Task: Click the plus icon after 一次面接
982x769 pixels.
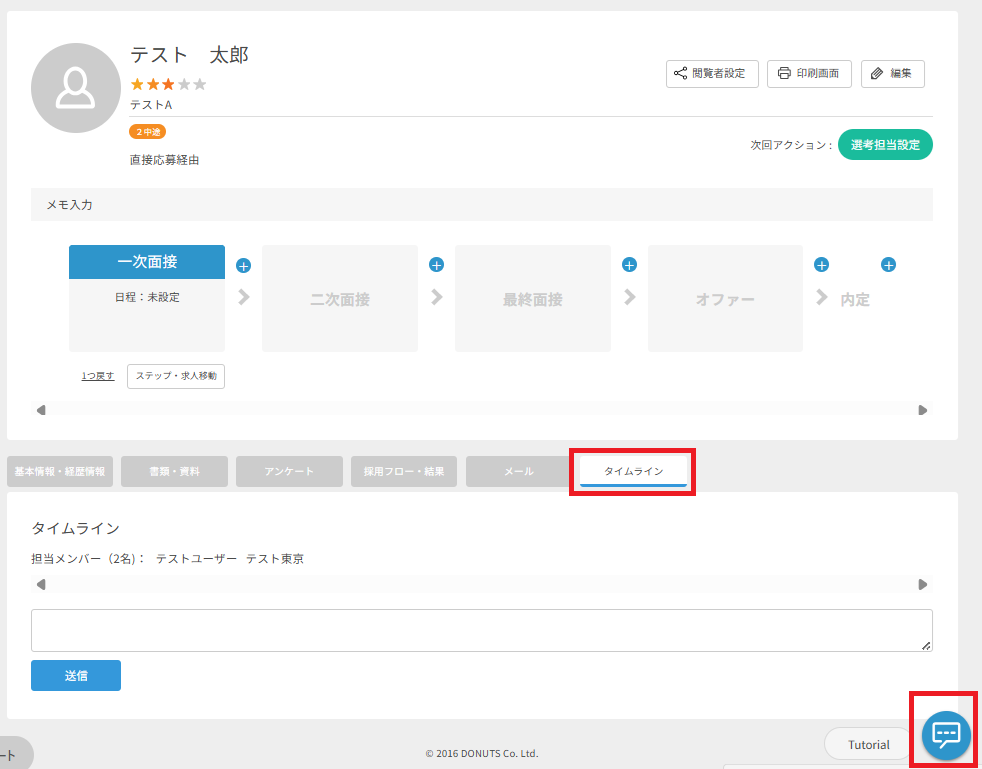Action: 243,265
